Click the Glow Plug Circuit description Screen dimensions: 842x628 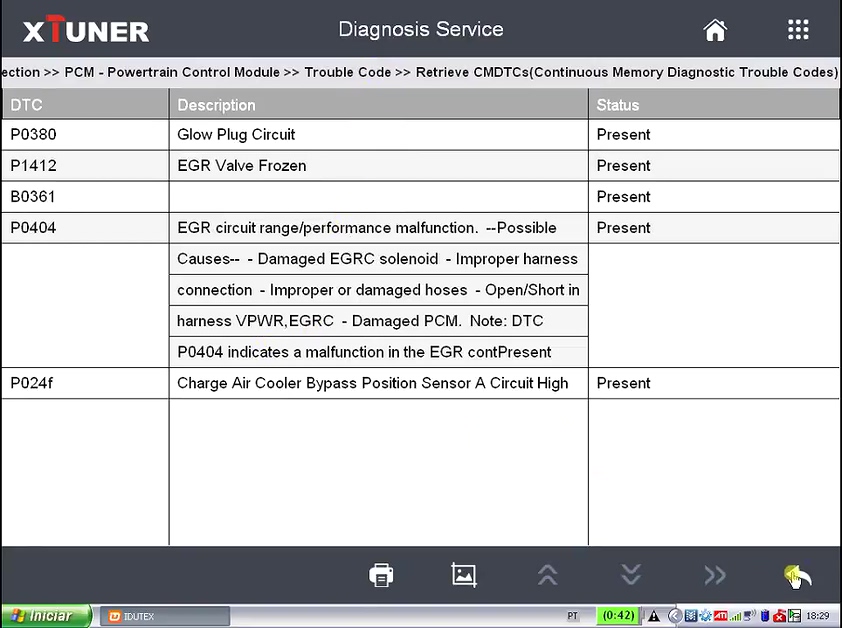pyautogui.click(x=236, y=134)
